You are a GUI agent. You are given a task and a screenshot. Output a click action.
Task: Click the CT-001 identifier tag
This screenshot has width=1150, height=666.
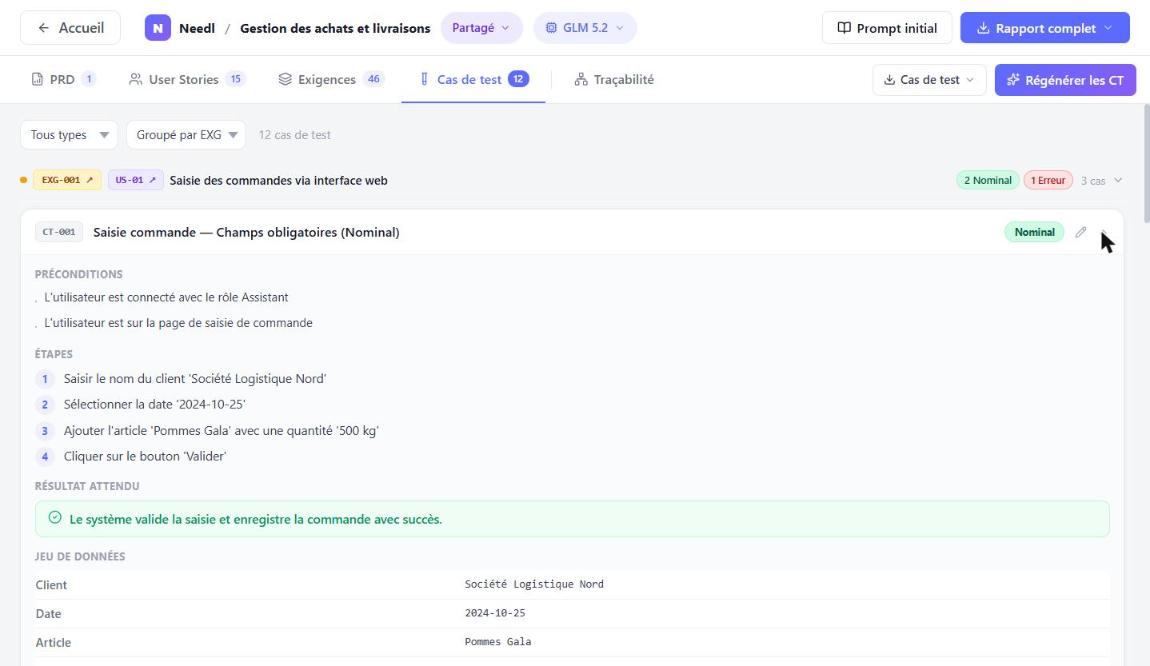tap(59, 232)
